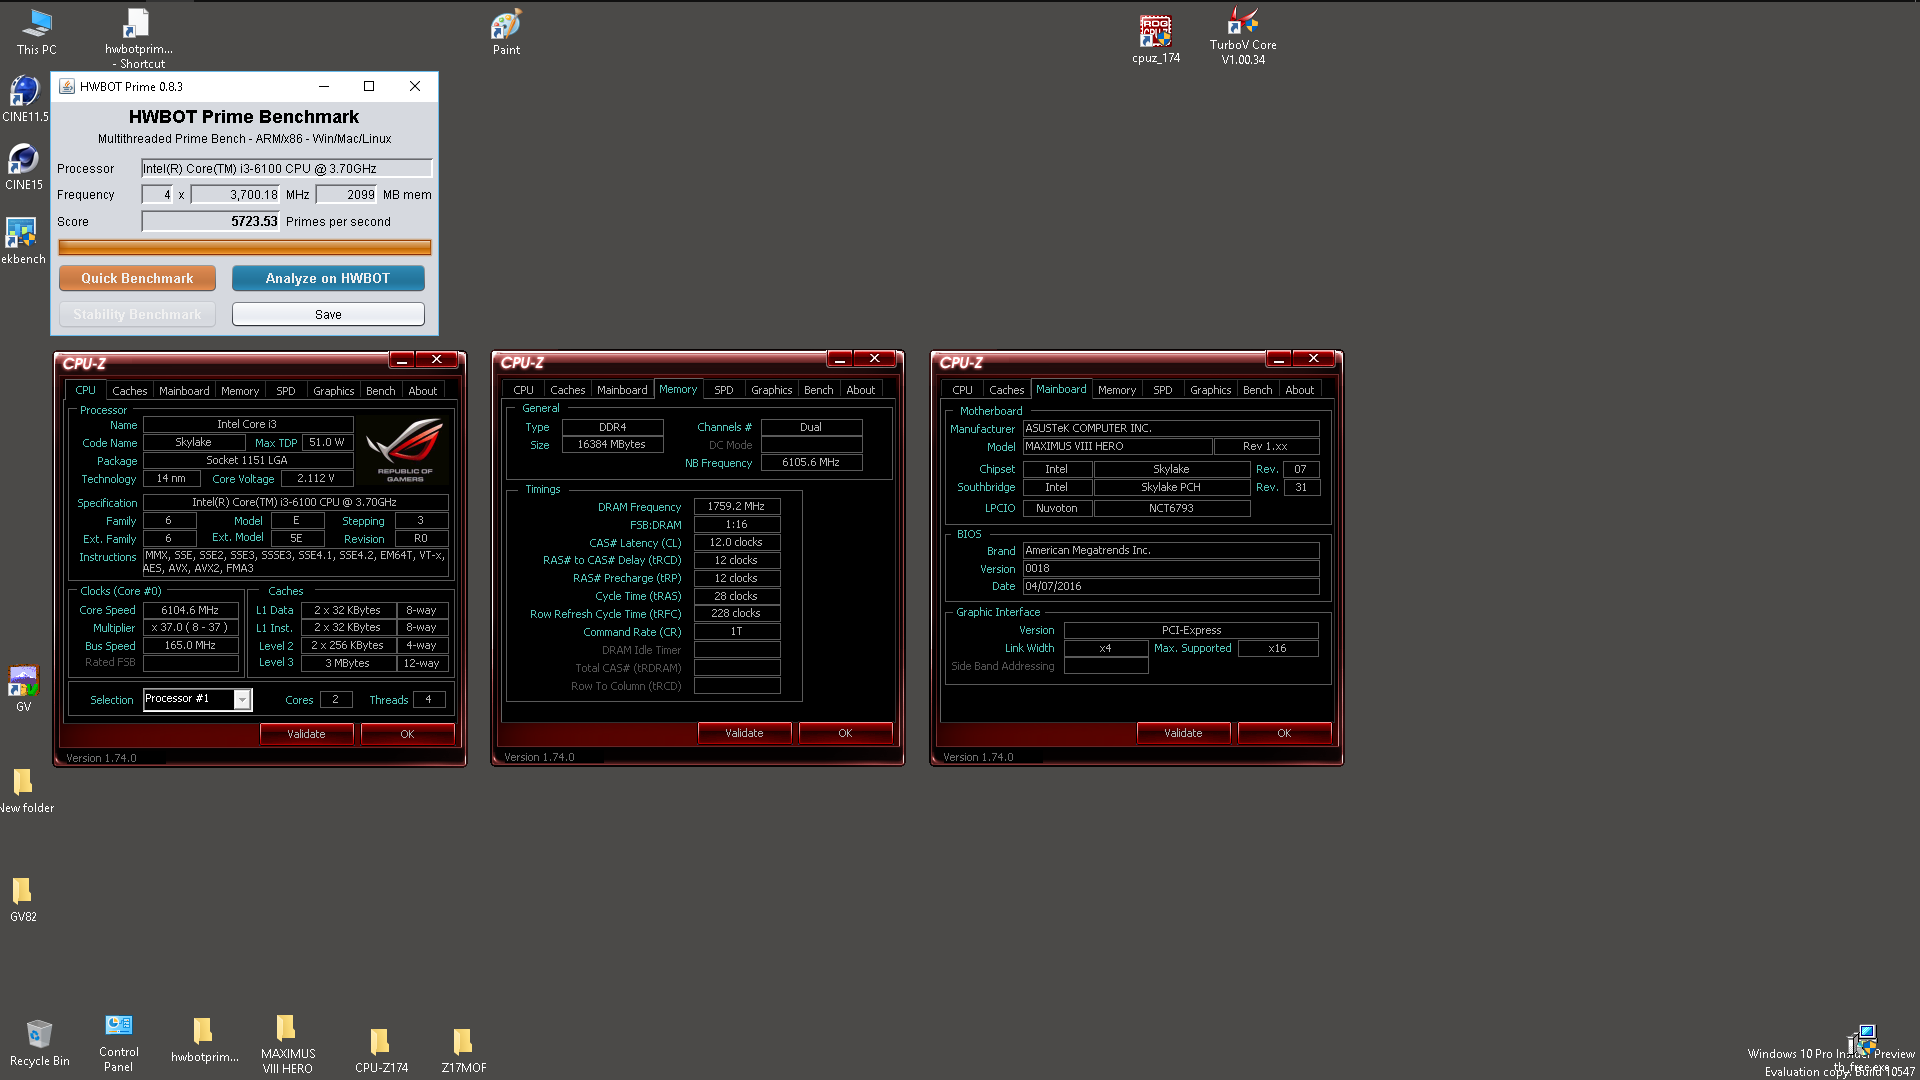The image size is (1920, 1080).
Task: Open Bench tab in Mainboard window
Action: point(1257,390)
